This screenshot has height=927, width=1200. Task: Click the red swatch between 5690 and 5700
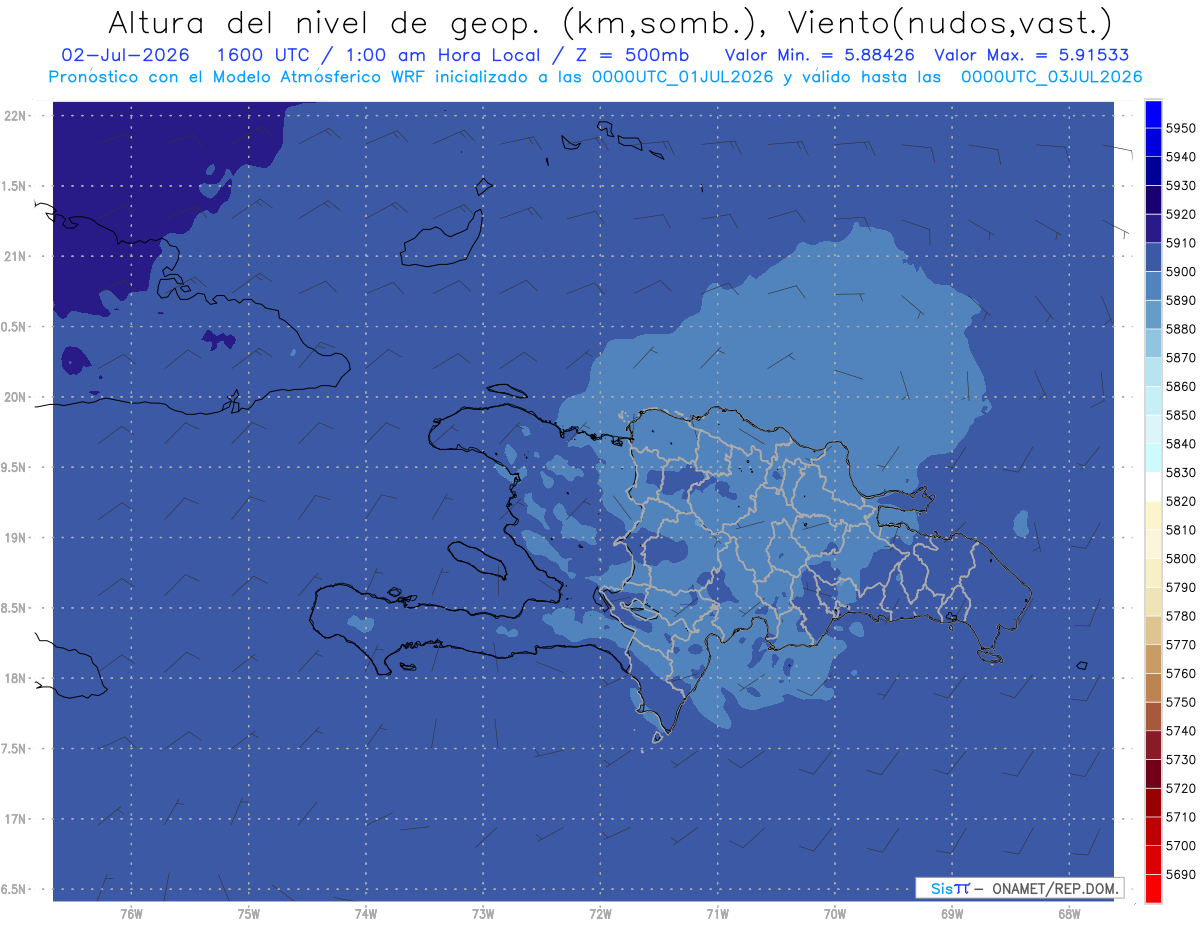[1153, 860]
